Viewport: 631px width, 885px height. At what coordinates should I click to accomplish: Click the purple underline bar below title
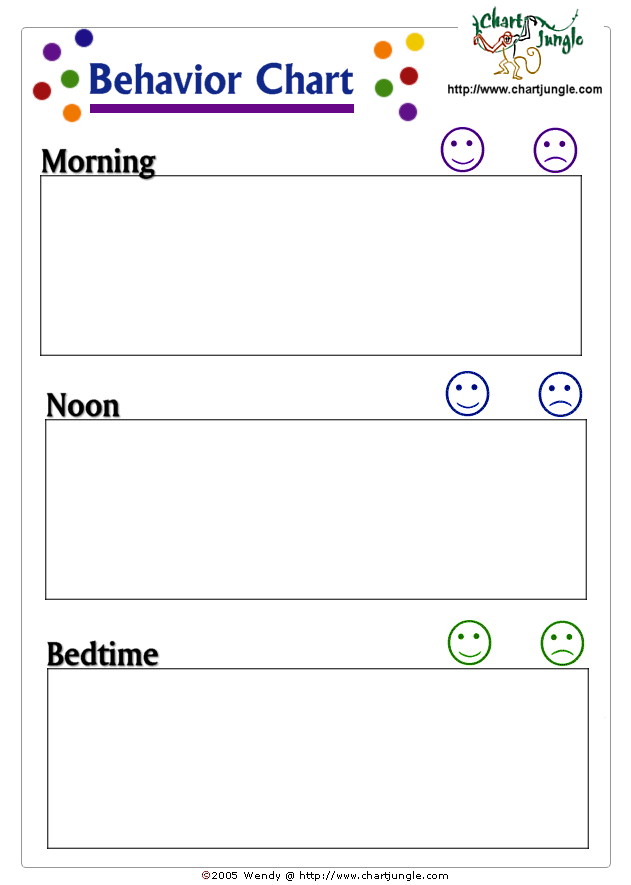(221, 108)
